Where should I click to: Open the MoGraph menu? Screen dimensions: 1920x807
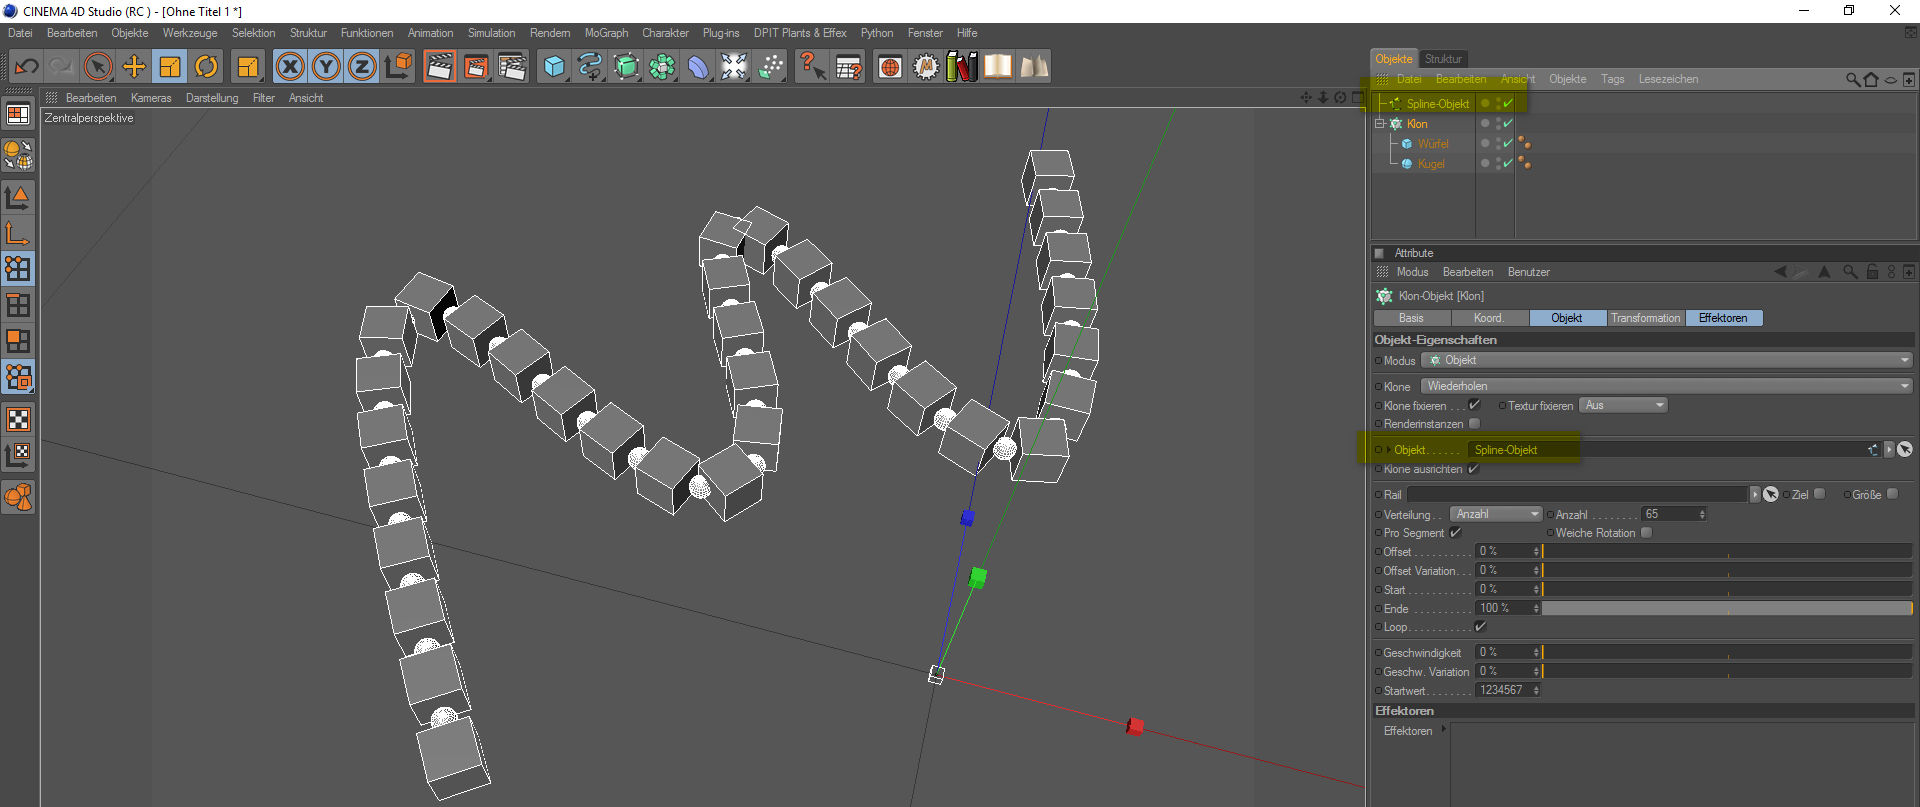pos(606,33)
